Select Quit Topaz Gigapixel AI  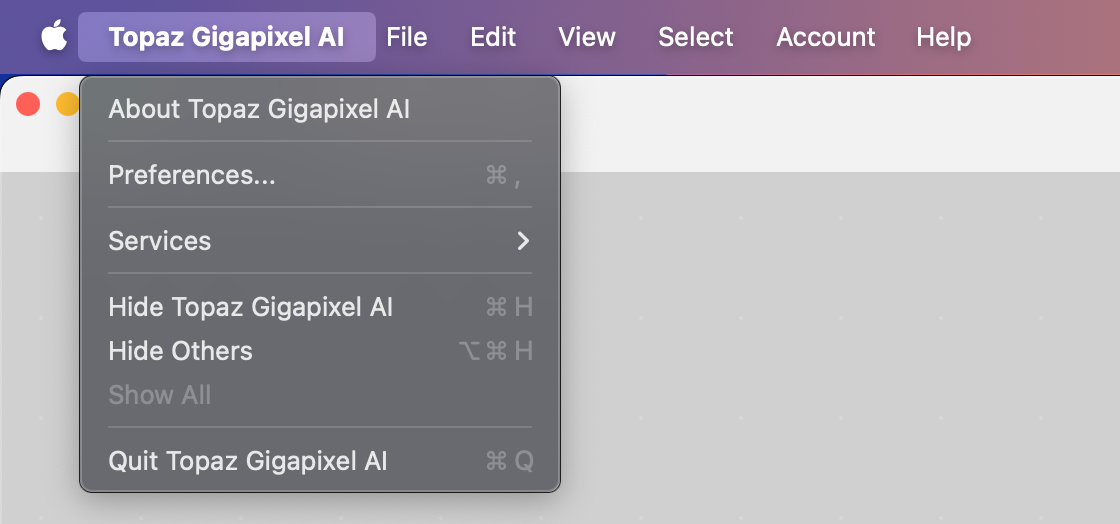coord(320,460)
